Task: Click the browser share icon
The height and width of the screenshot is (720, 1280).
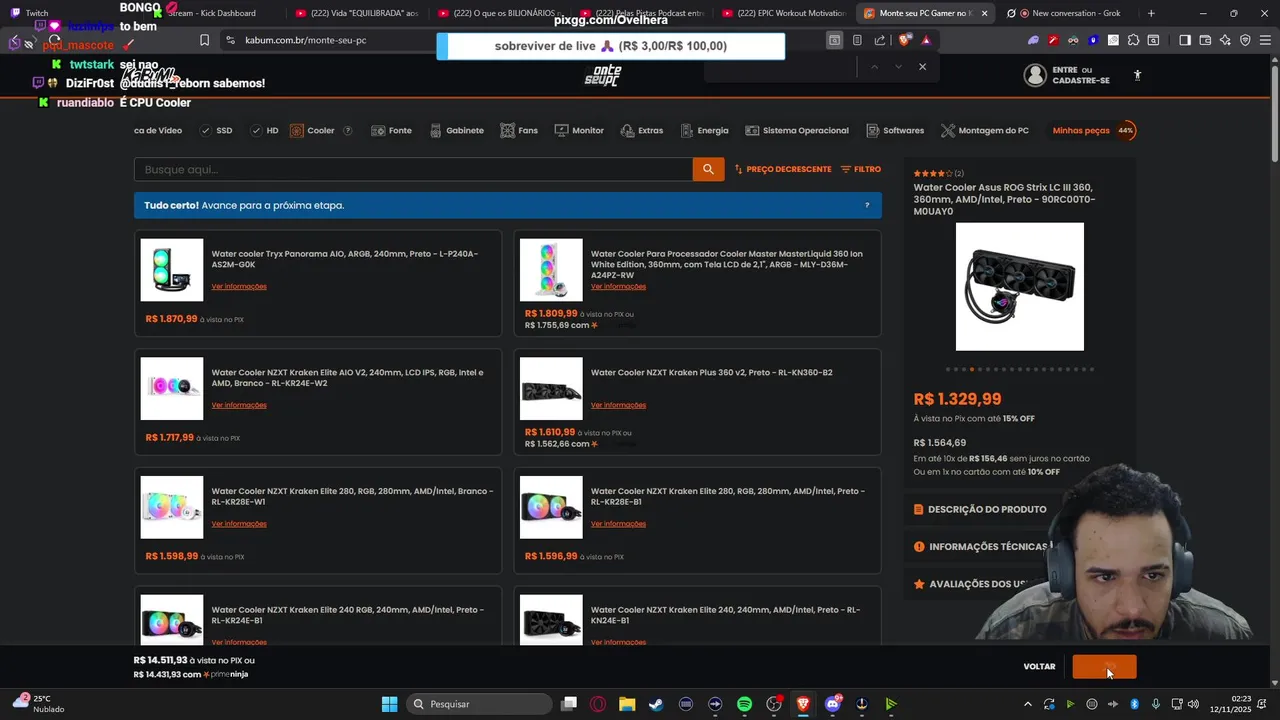Action: [880, 40]
